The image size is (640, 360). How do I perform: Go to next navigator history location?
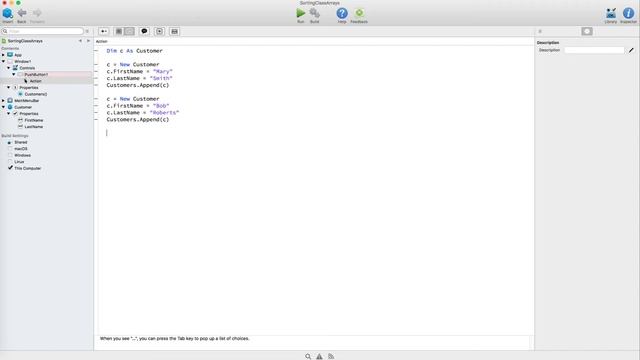coord(88,41)
